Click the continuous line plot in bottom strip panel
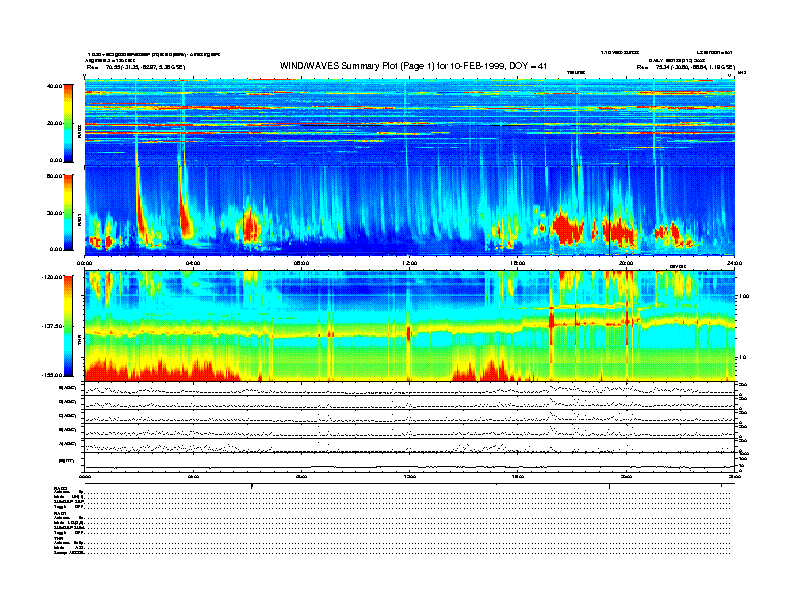The height and width of the screenshot is (612, 792). [409, 467]
